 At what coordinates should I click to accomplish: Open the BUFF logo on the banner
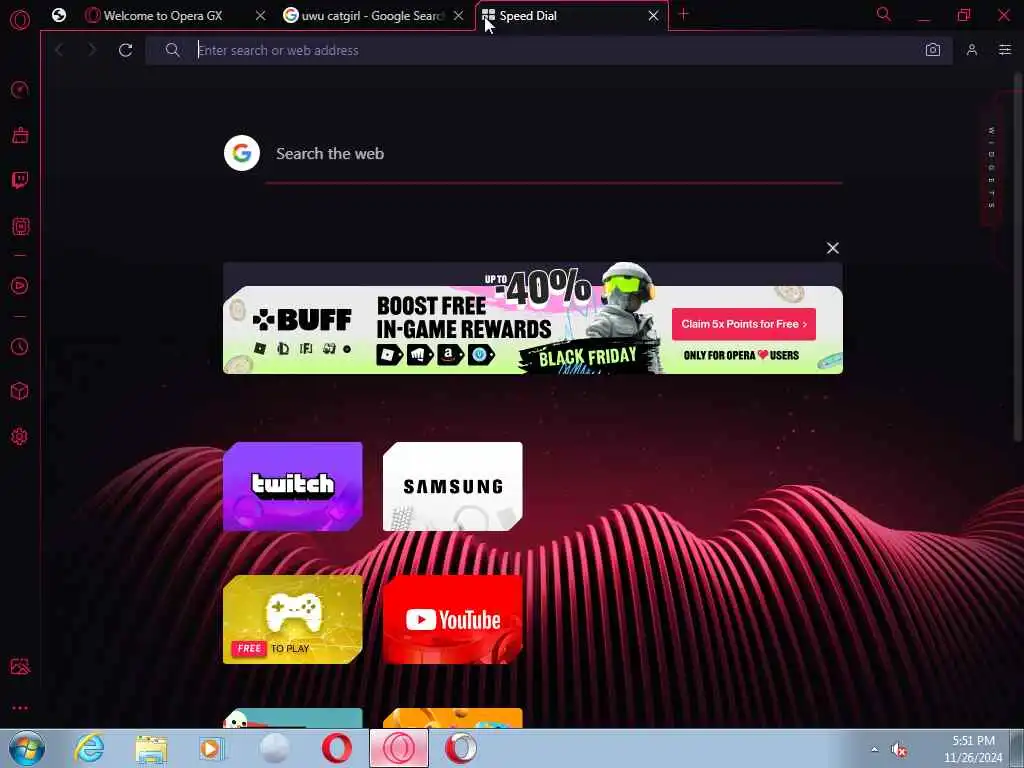302,320
